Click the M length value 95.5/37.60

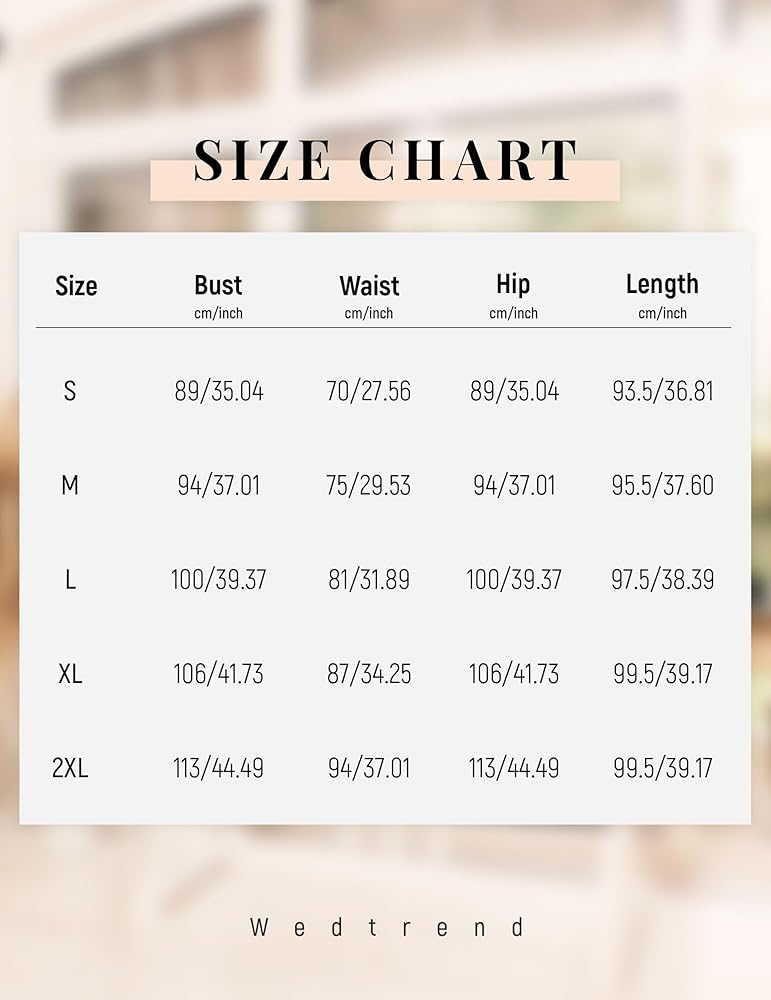pos(662,486)
